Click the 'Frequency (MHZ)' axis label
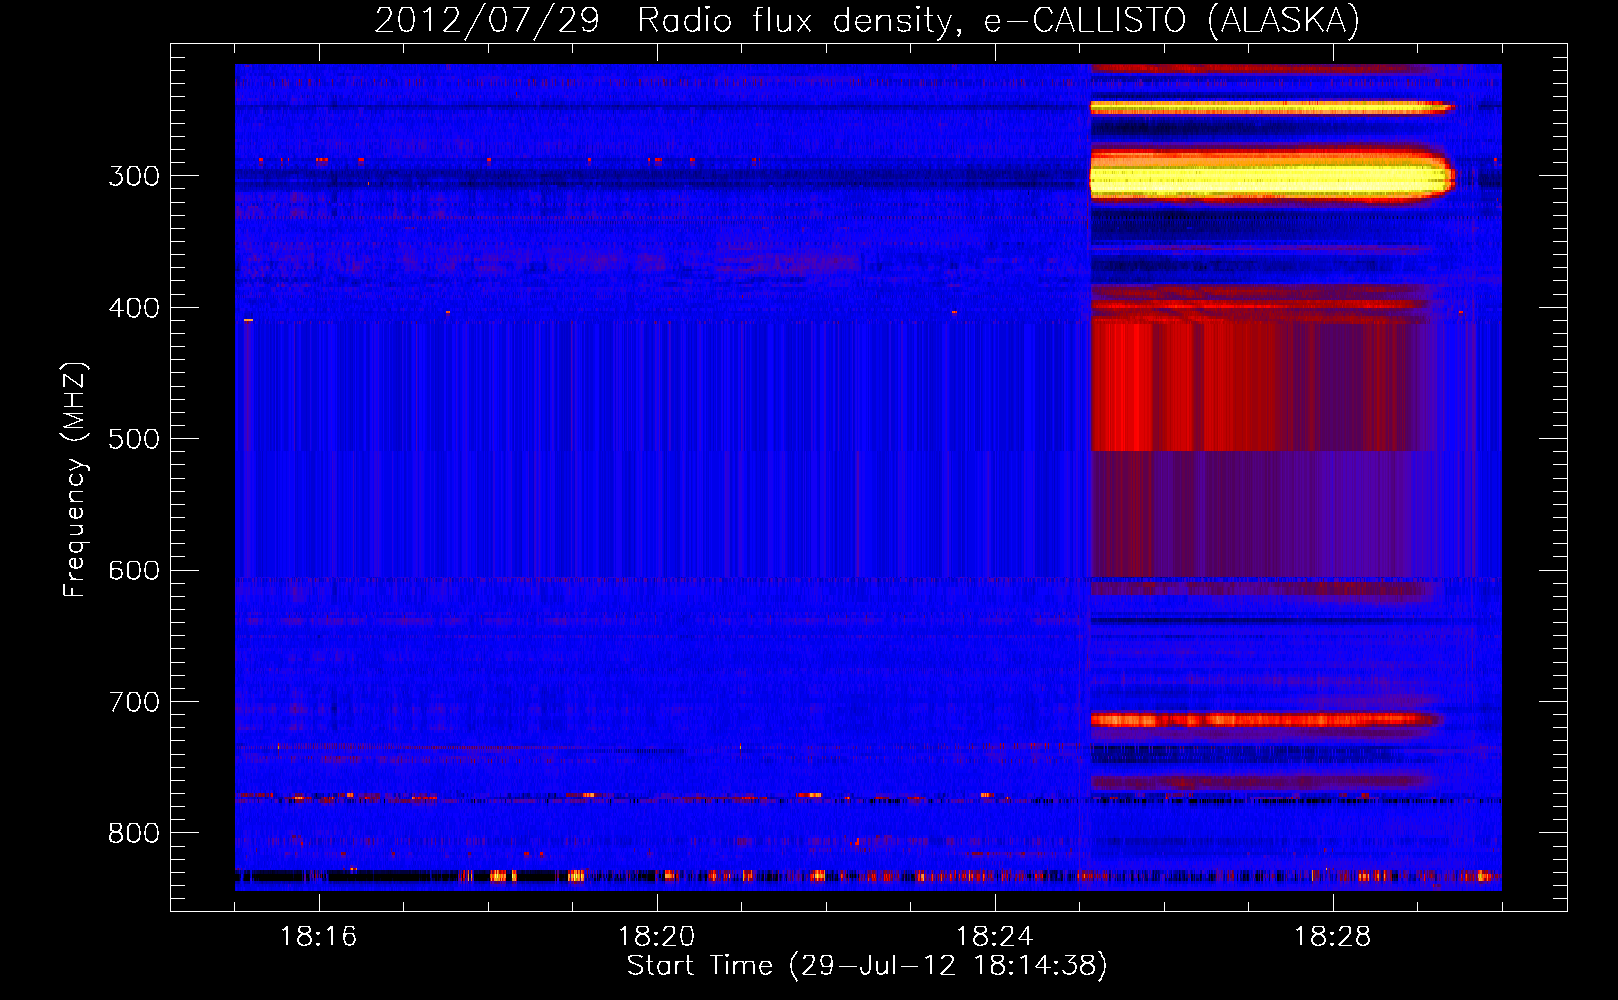Screen dimensions: 1618x1000 tap(75, 479)
